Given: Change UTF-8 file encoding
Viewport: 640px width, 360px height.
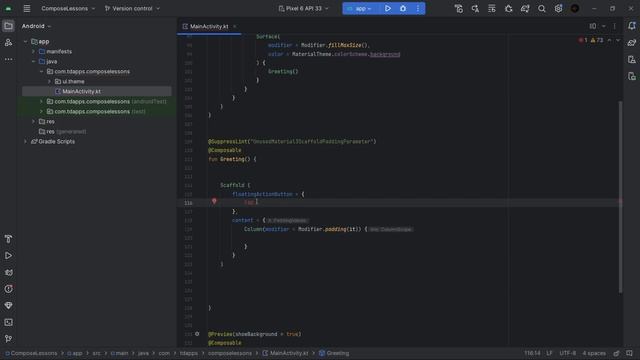Looking at the screenshot, I should (568, 353).
